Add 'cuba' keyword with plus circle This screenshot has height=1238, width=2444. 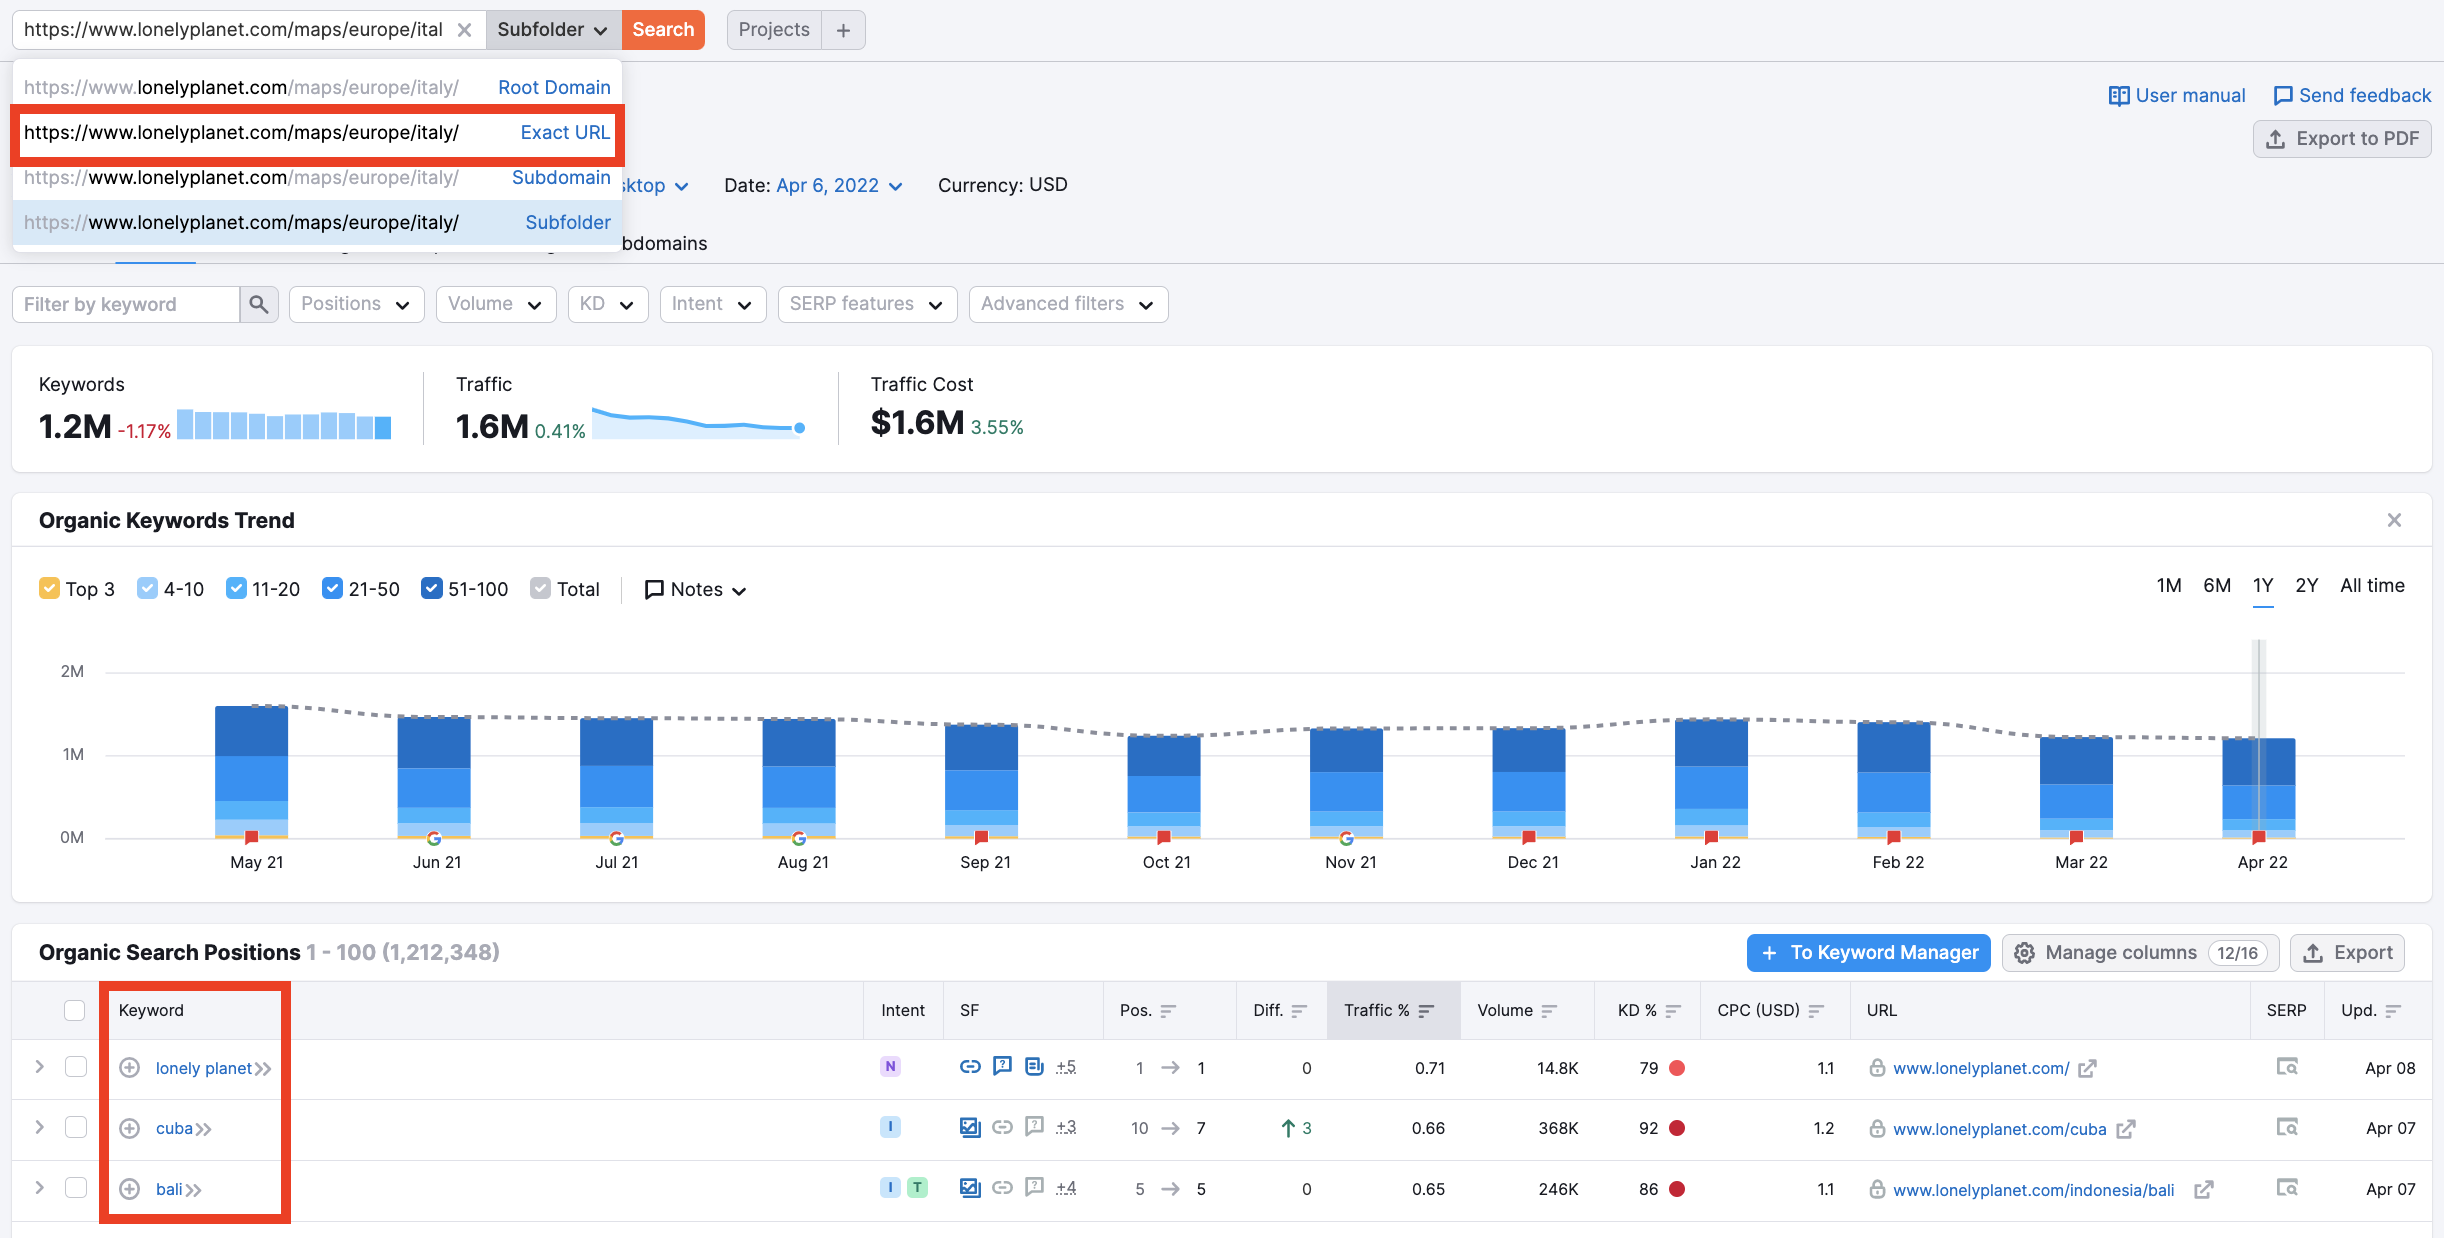130,1129
